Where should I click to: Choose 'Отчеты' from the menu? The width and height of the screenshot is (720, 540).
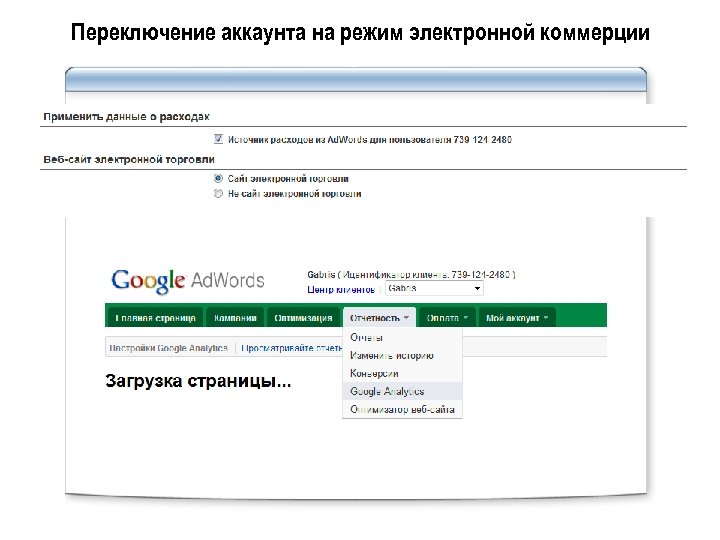[x=402, y=338]
